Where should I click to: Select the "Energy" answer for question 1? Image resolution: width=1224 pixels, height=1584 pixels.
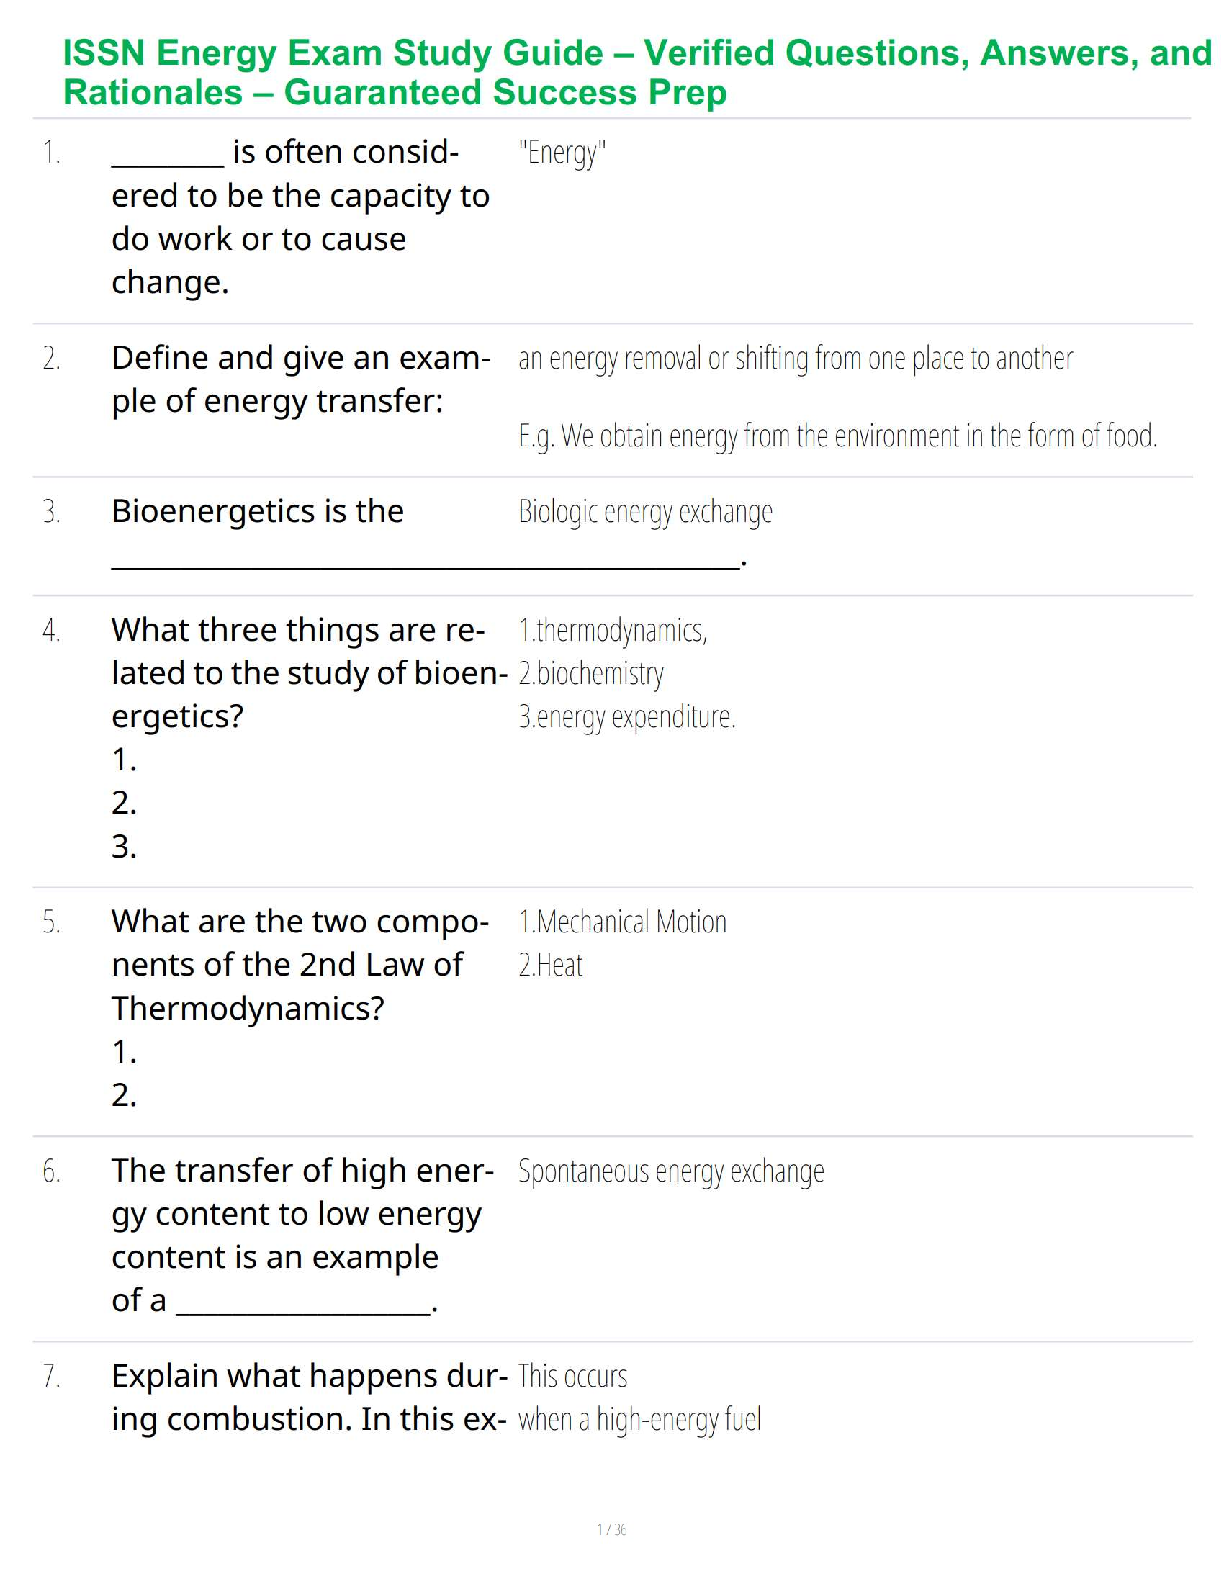pos(562,153)
